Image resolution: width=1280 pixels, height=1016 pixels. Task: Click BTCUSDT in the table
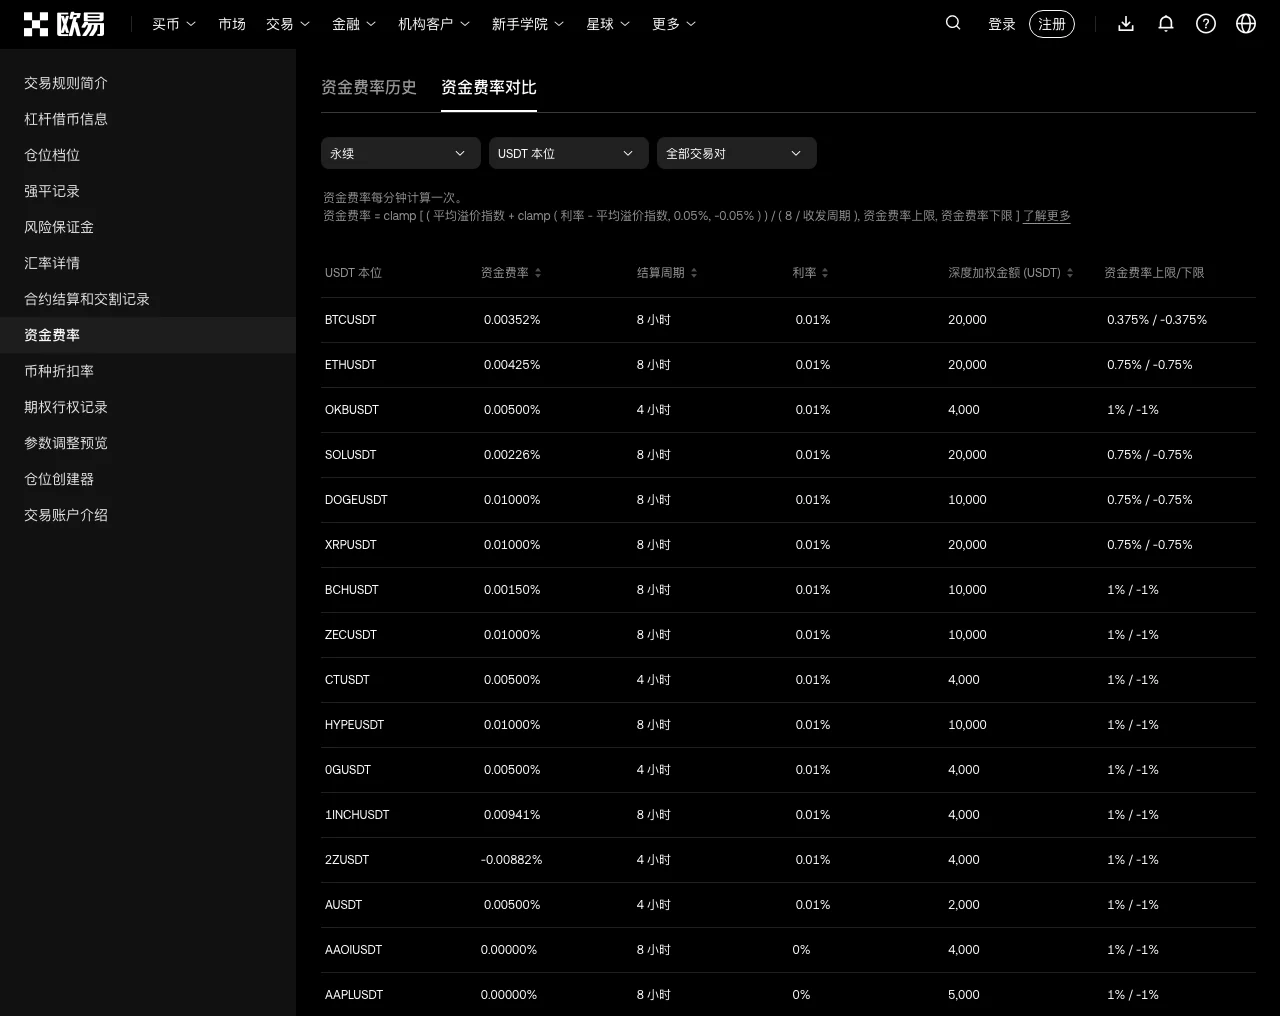click(x=351, y=320)
